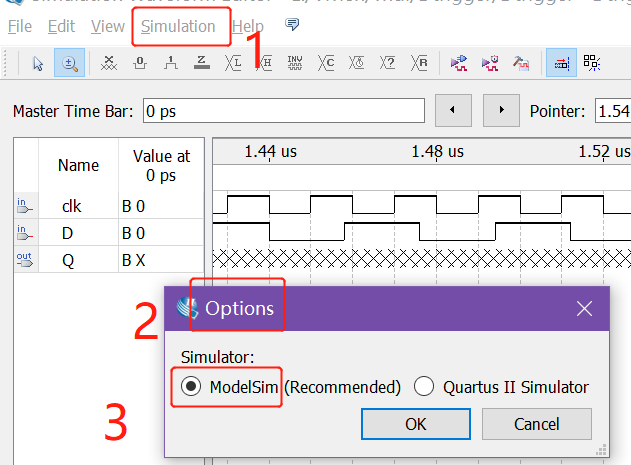Open feedback speech bubble icon
This screenshot has height=465, width=631.
pos(292,25)
